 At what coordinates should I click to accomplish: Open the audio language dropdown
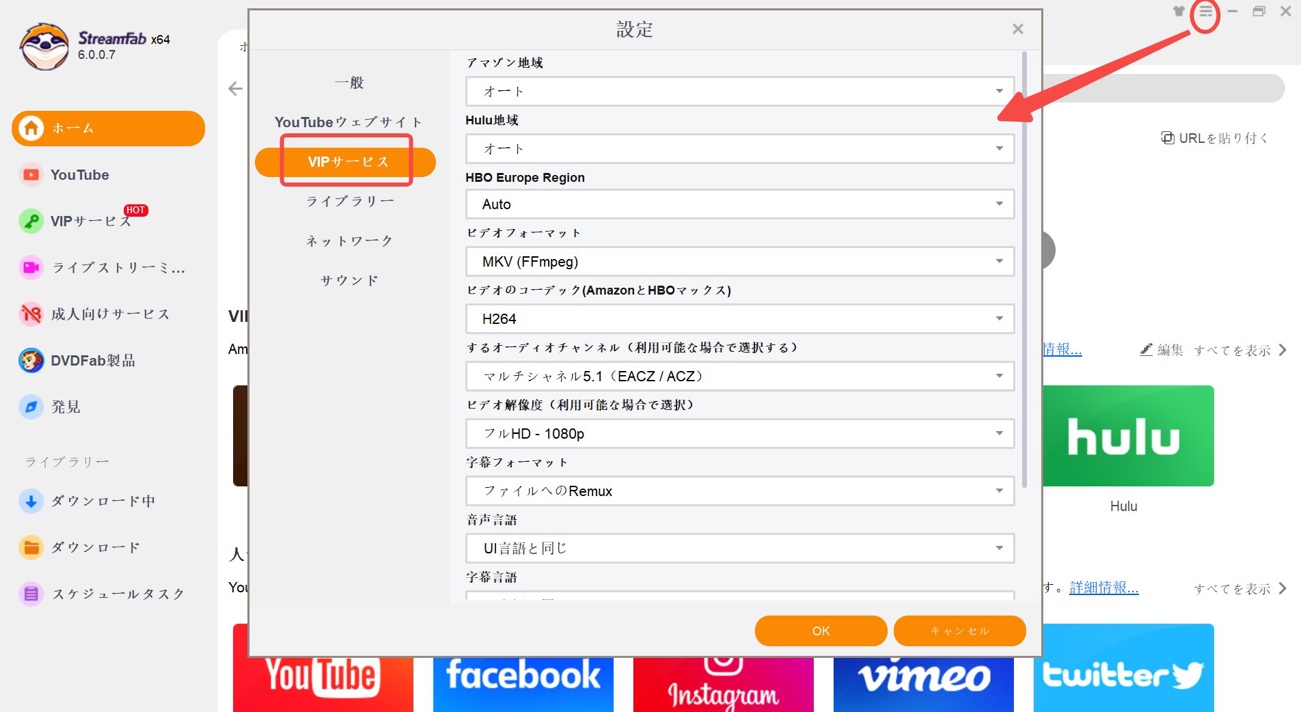tap(740, 548)
